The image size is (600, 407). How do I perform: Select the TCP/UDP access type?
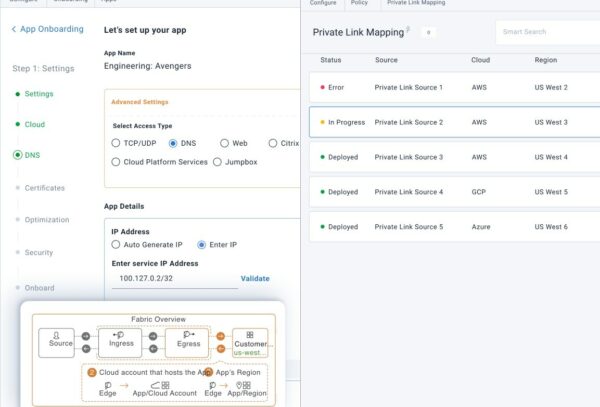coord(116,143)
